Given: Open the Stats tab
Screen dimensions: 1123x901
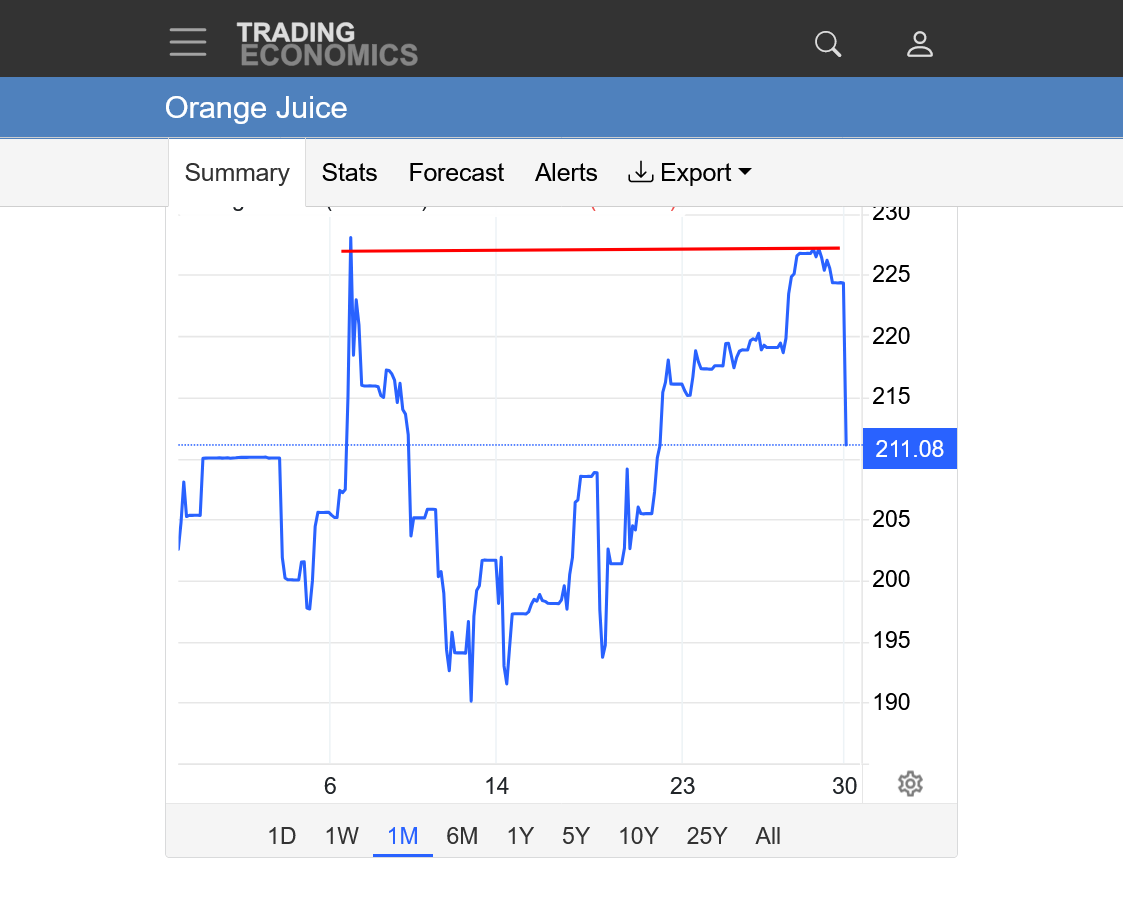Looking at the screenshot, I should (x=349, y=173).
